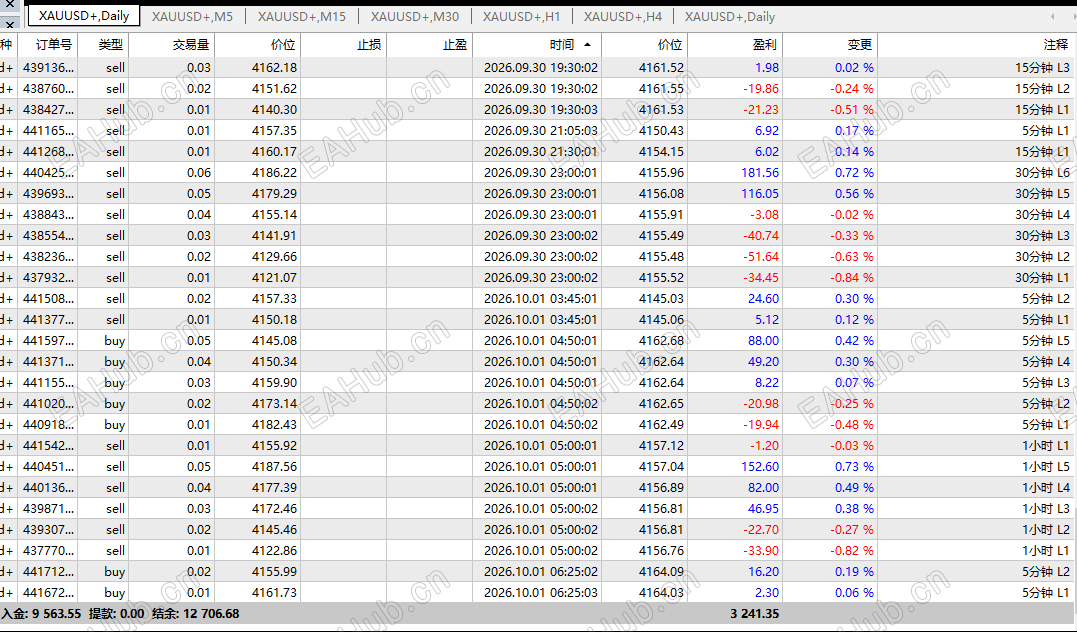Click the close price 4150.43

pyautogui.click(x=661, y=131)
